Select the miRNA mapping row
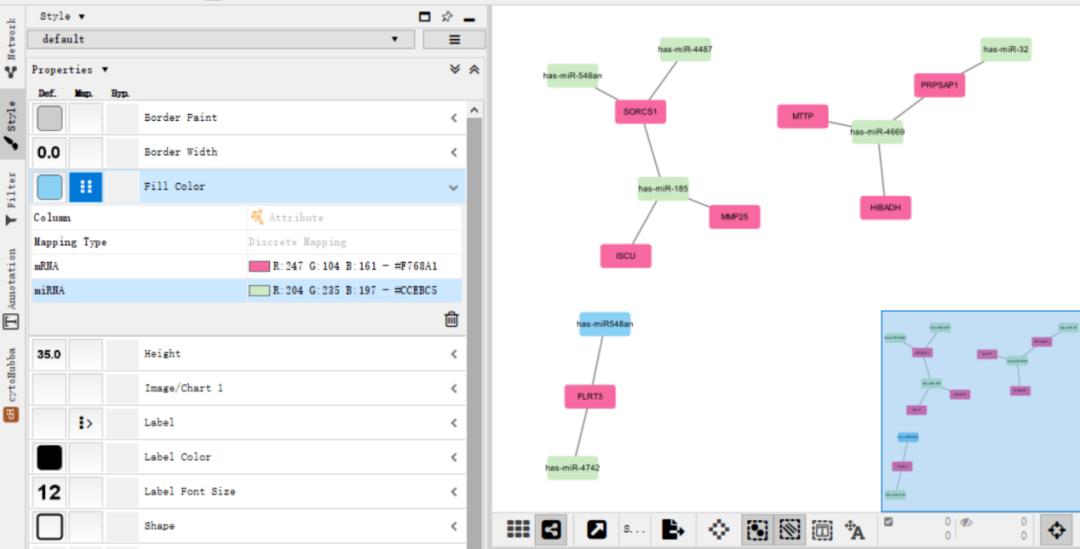The image size is (1080, 549). pos(247,291)
